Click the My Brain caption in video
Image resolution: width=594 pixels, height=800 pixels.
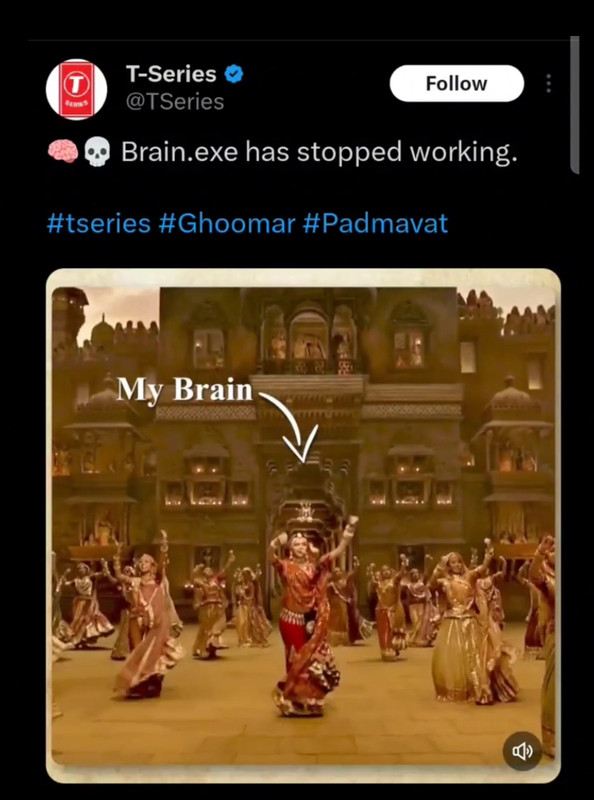(x=185, y=390)
